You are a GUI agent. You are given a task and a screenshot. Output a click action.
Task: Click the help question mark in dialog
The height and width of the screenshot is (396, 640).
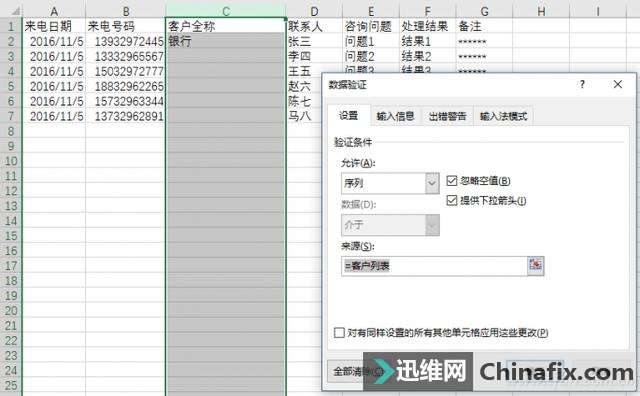point(582,85)
